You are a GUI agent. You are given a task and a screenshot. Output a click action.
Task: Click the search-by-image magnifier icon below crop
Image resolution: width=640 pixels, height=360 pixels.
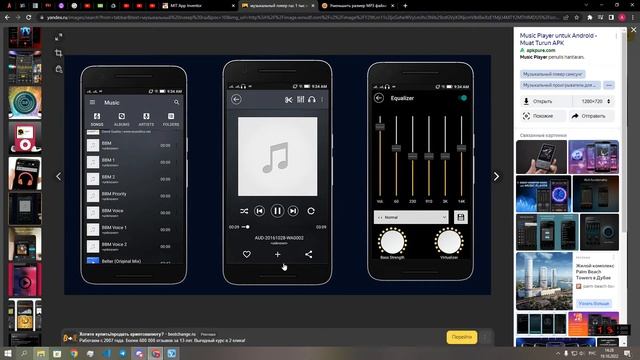pyautogui.click(x=59, y=69)
